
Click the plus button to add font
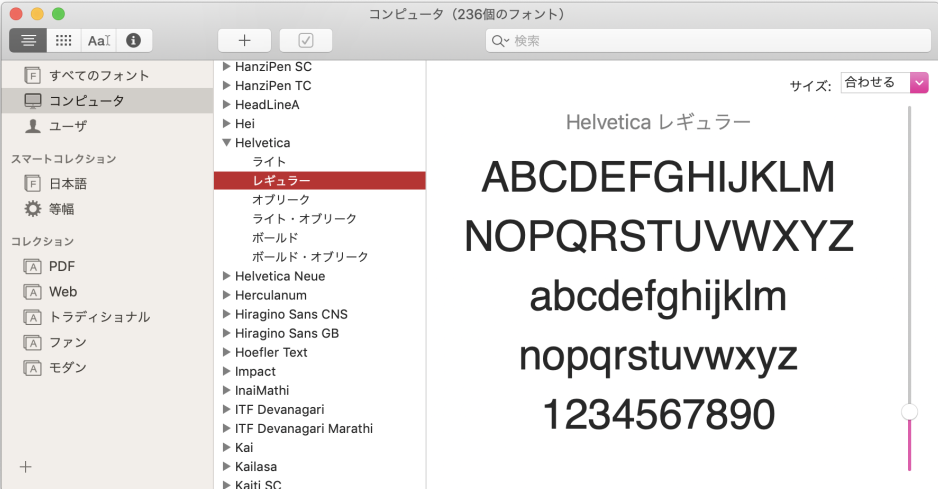[244, 41]
